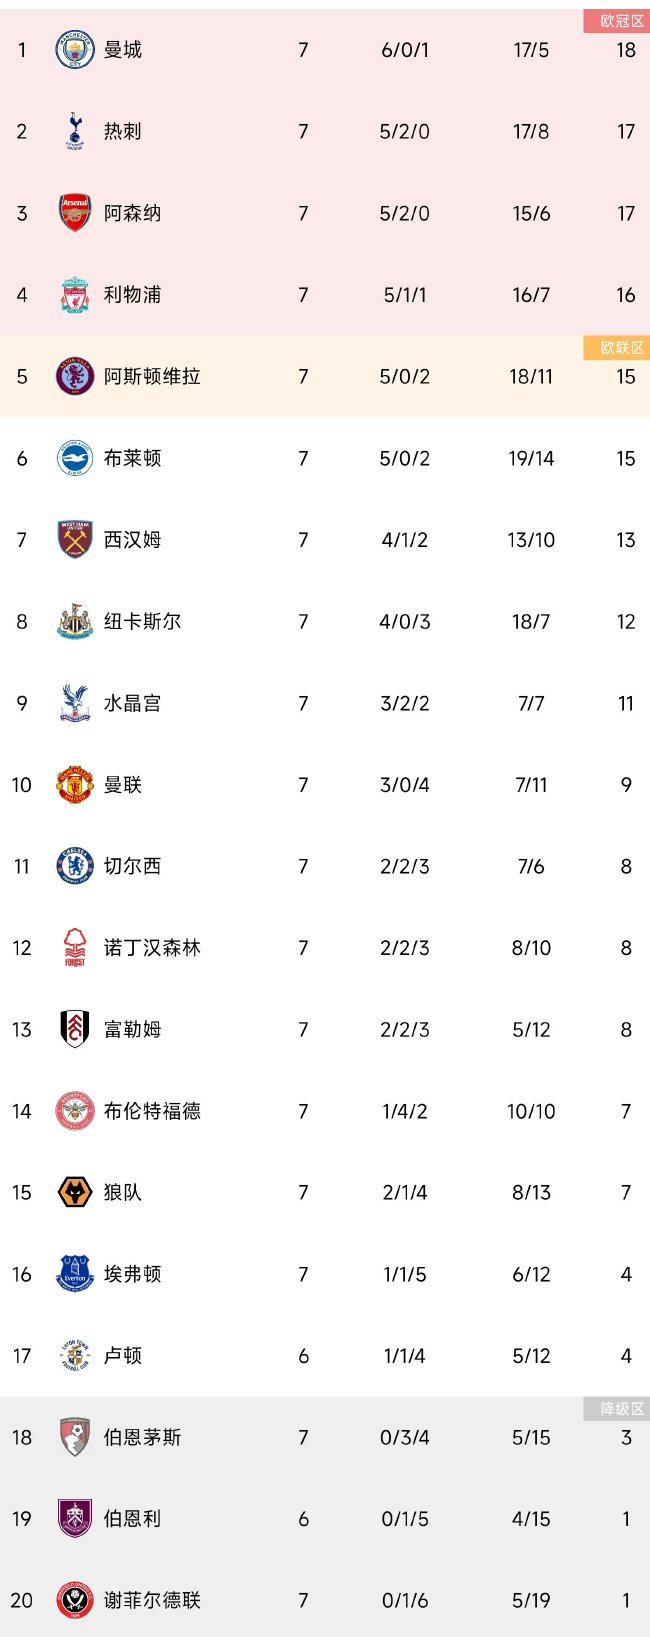Open team name 谢菲尔德联
Viewport: 650px width, 1637px height.
click(152, 1601)
